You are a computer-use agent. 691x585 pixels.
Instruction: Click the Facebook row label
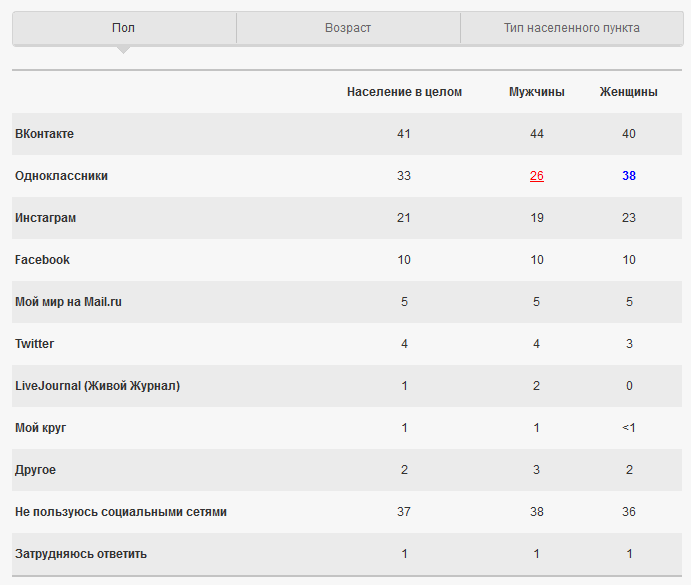coord(42,260)
